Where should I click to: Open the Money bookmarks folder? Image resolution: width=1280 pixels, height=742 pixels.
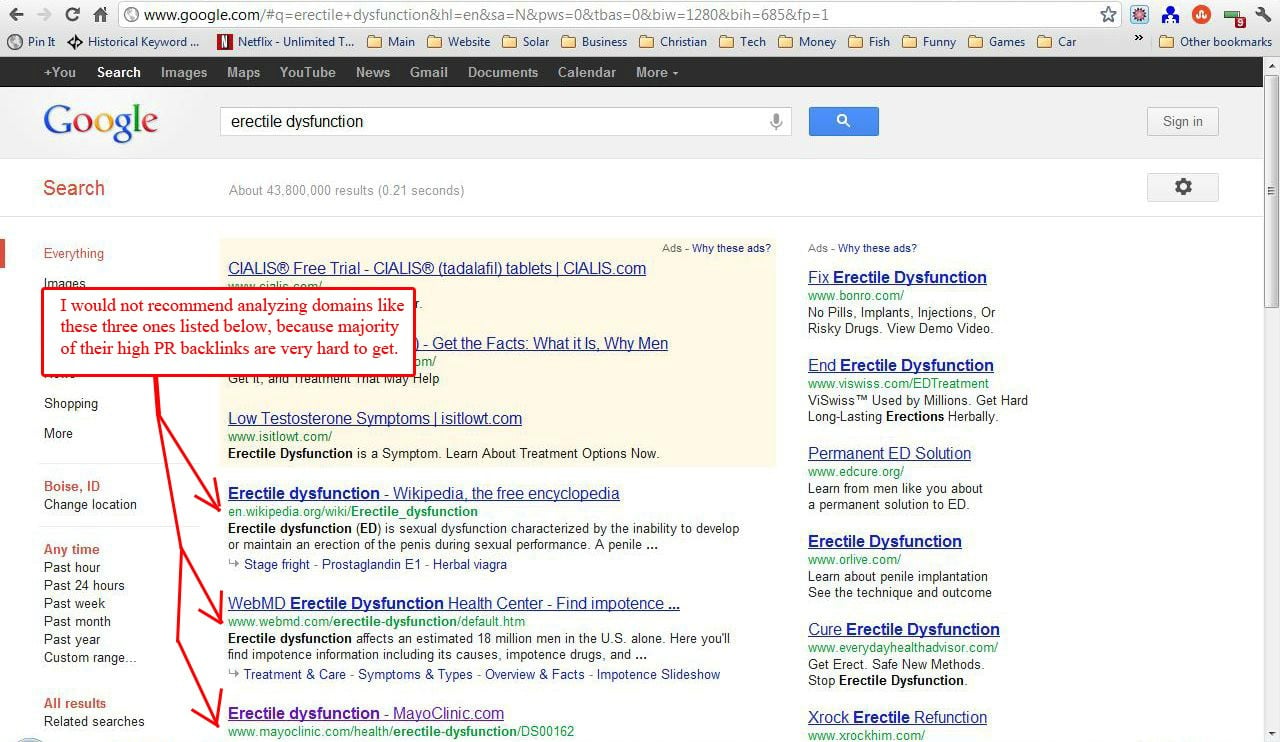tap(807, 42)
